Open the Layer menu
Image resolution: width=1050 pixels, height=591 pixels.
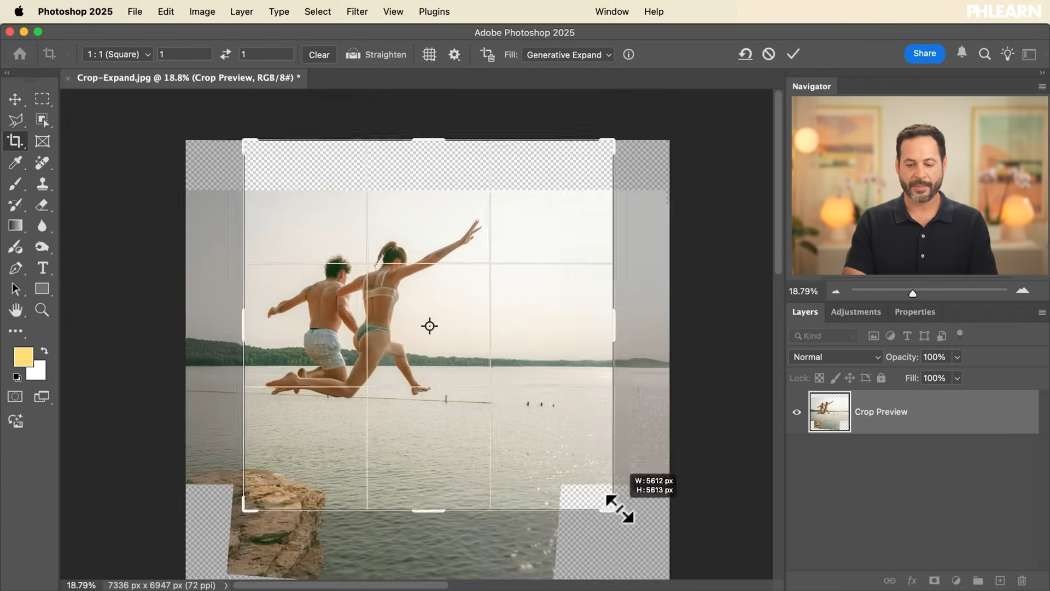[x=241, y=11]
